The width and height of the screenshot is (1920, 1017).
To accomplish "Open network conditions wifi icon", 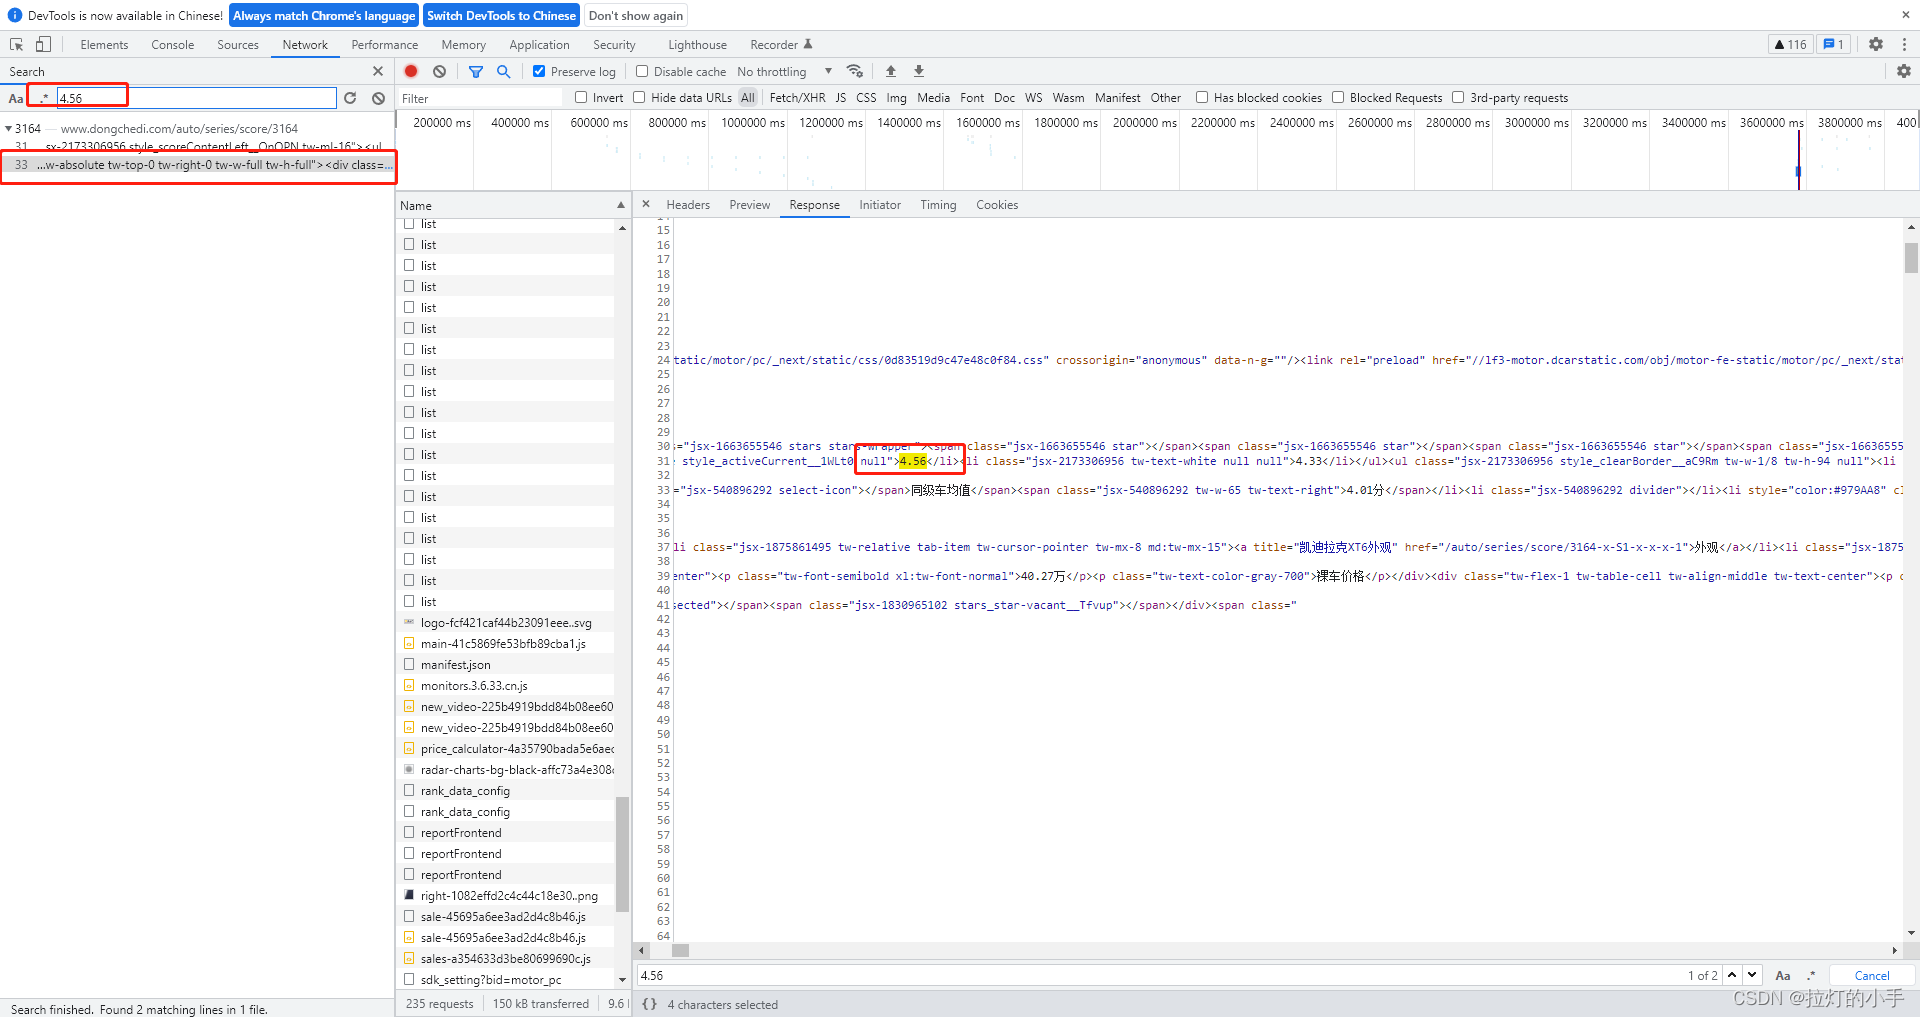I will 855,71.
